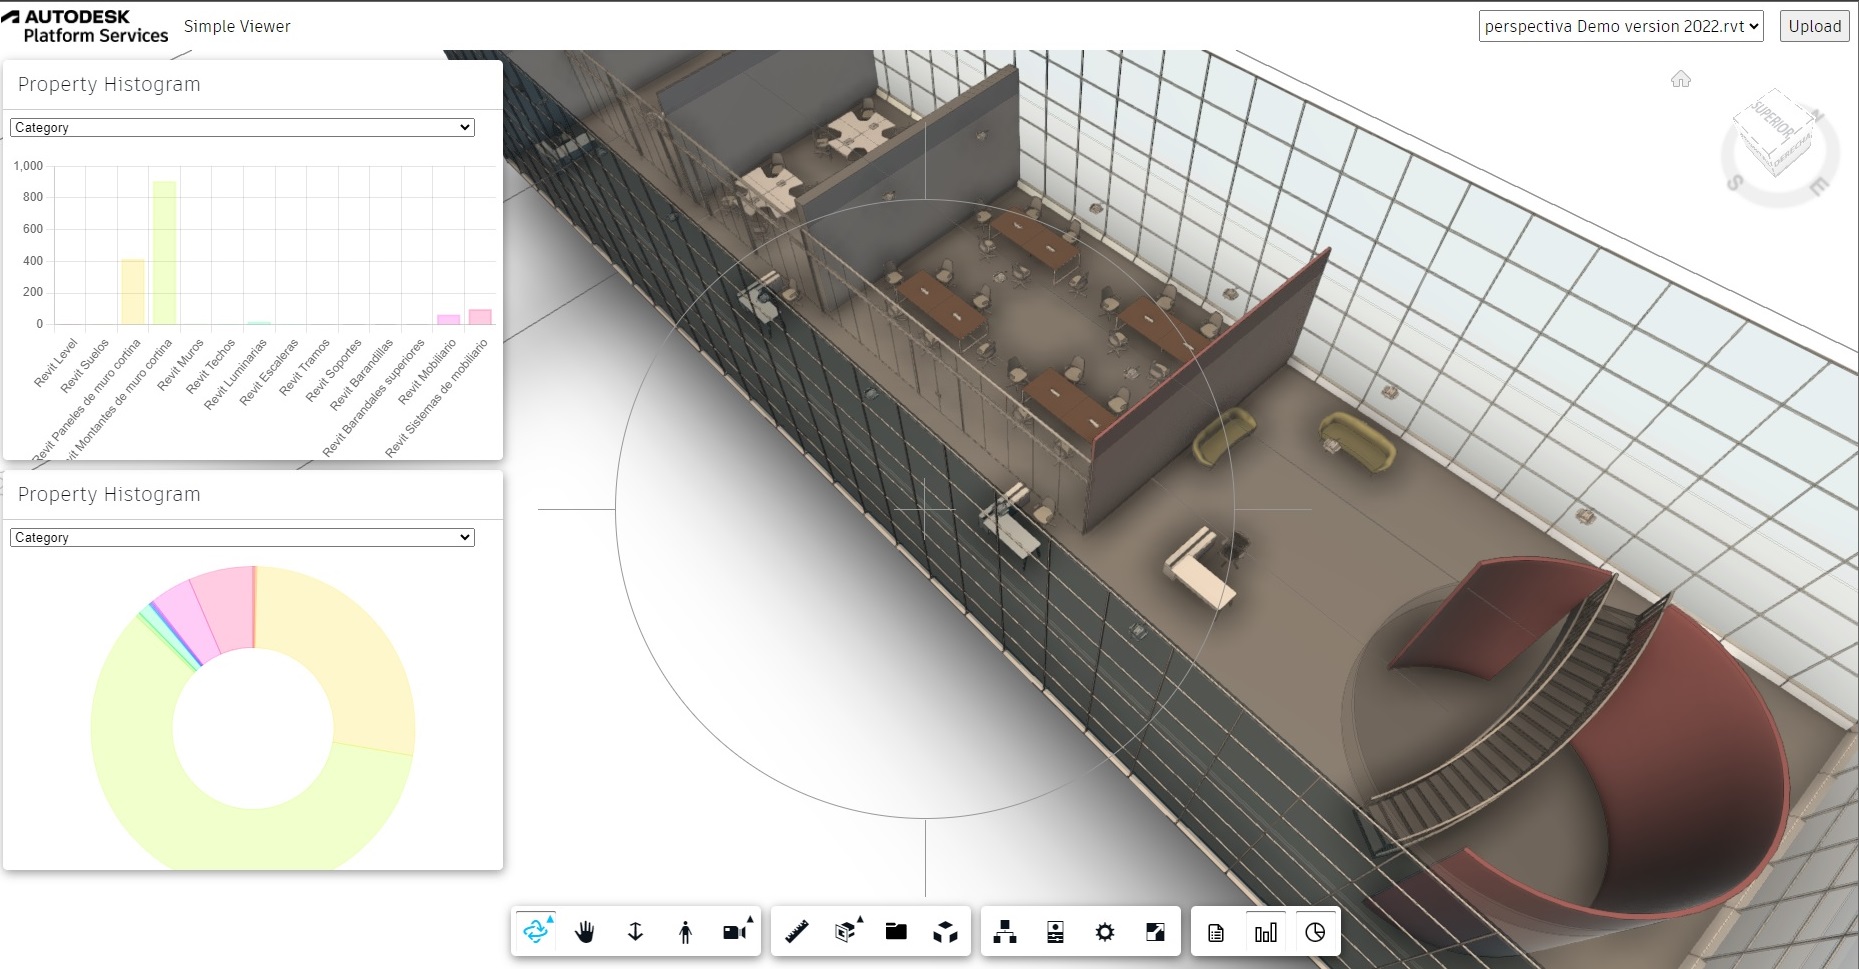Activate the Section analysis tool

coord(845,931)
